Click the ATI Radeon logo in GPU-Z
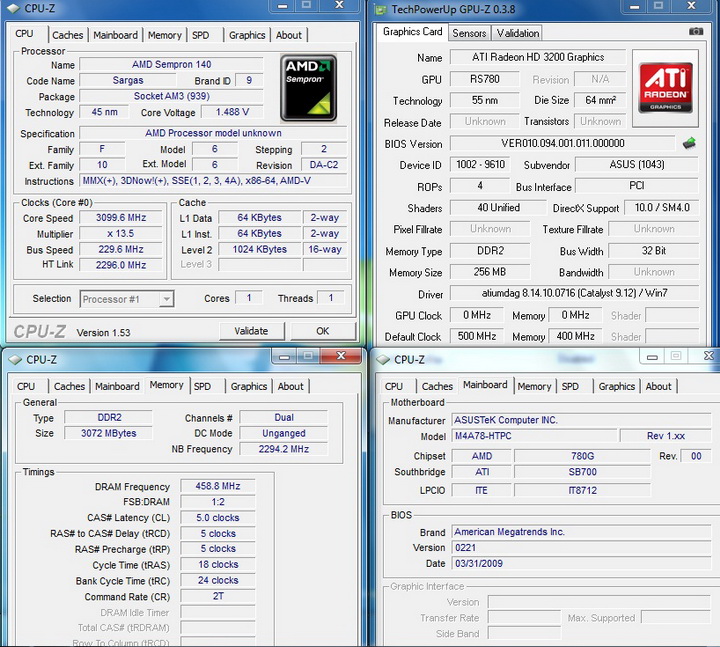The width and height of the screenshot is (720, 647). coord(665,88)
